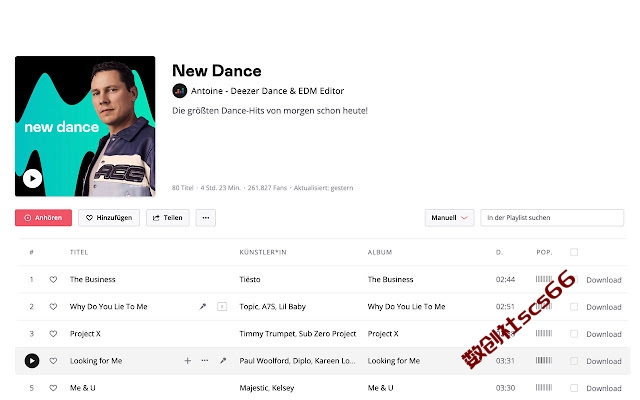Open the Project X album link
This screenshot has height=400, width=640.
point(383,334)
